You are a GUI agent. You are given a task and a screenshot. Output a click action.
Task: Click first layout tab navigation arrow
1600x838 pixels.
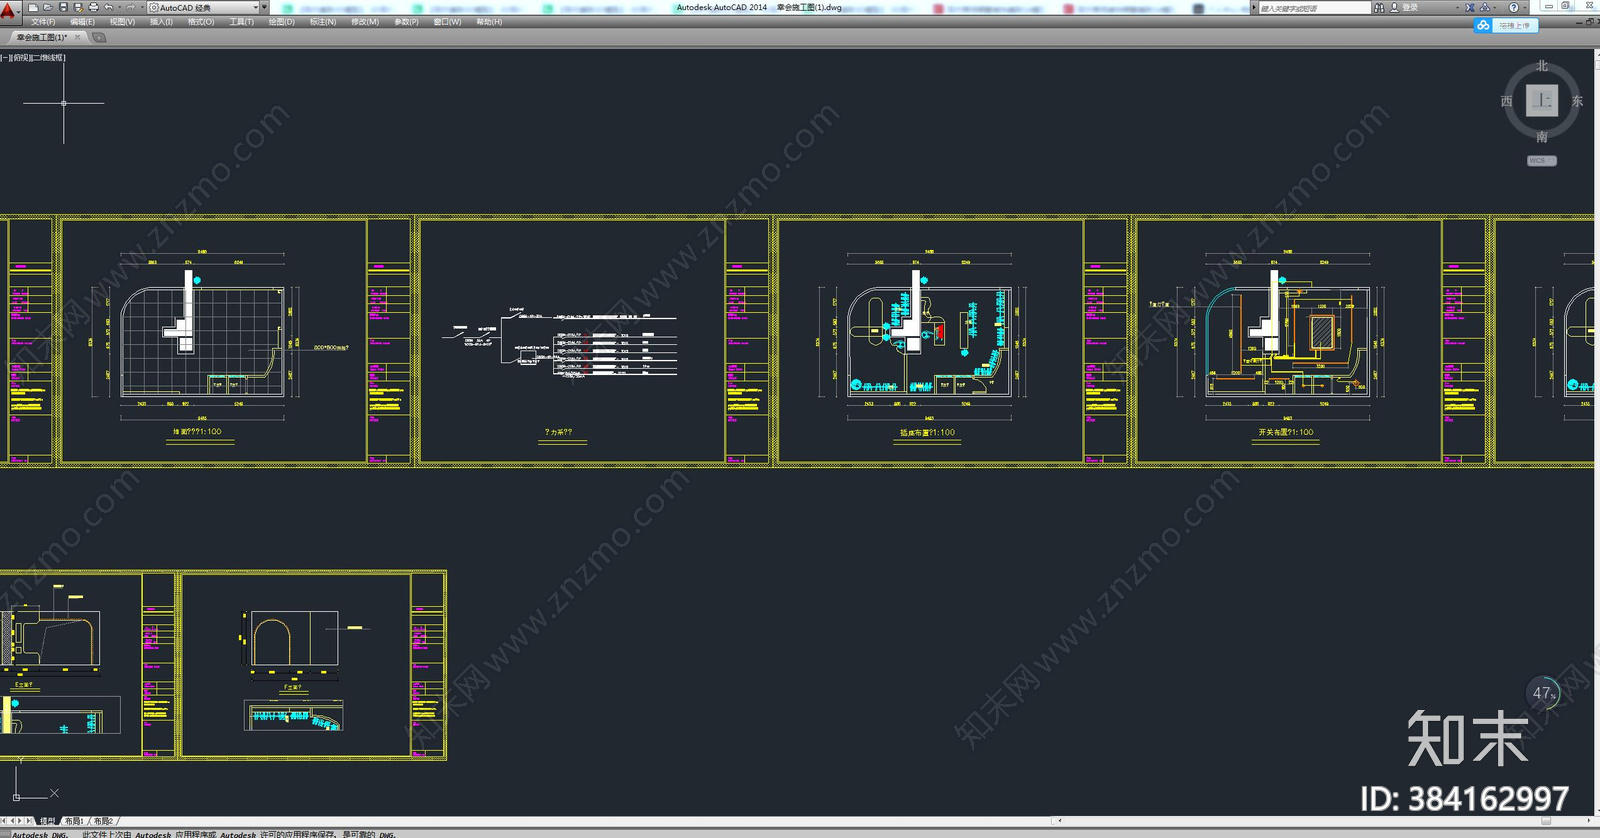(4, 821)
